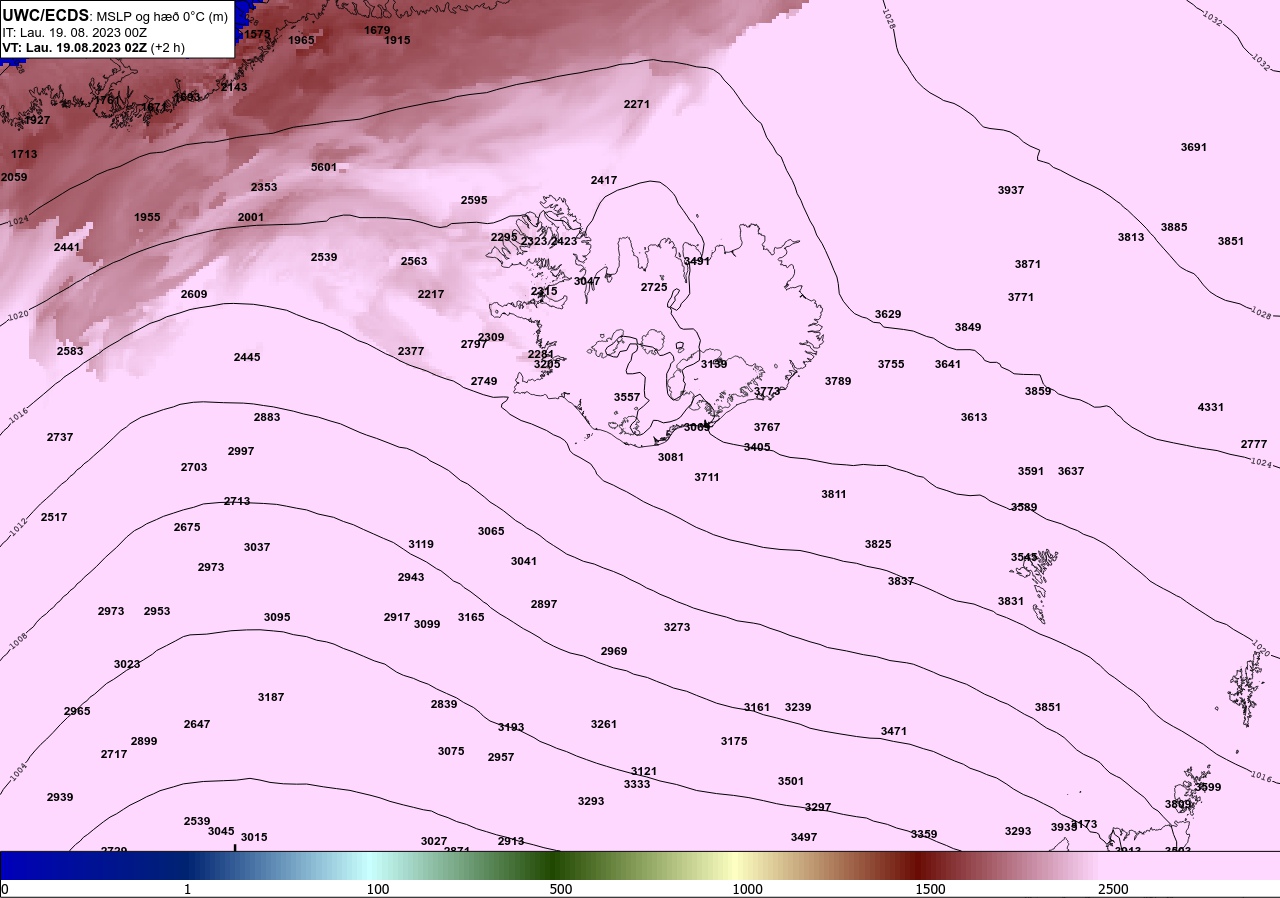Select the value 2609
Viewport: 1280px width, 898px height.
point(194,294)
